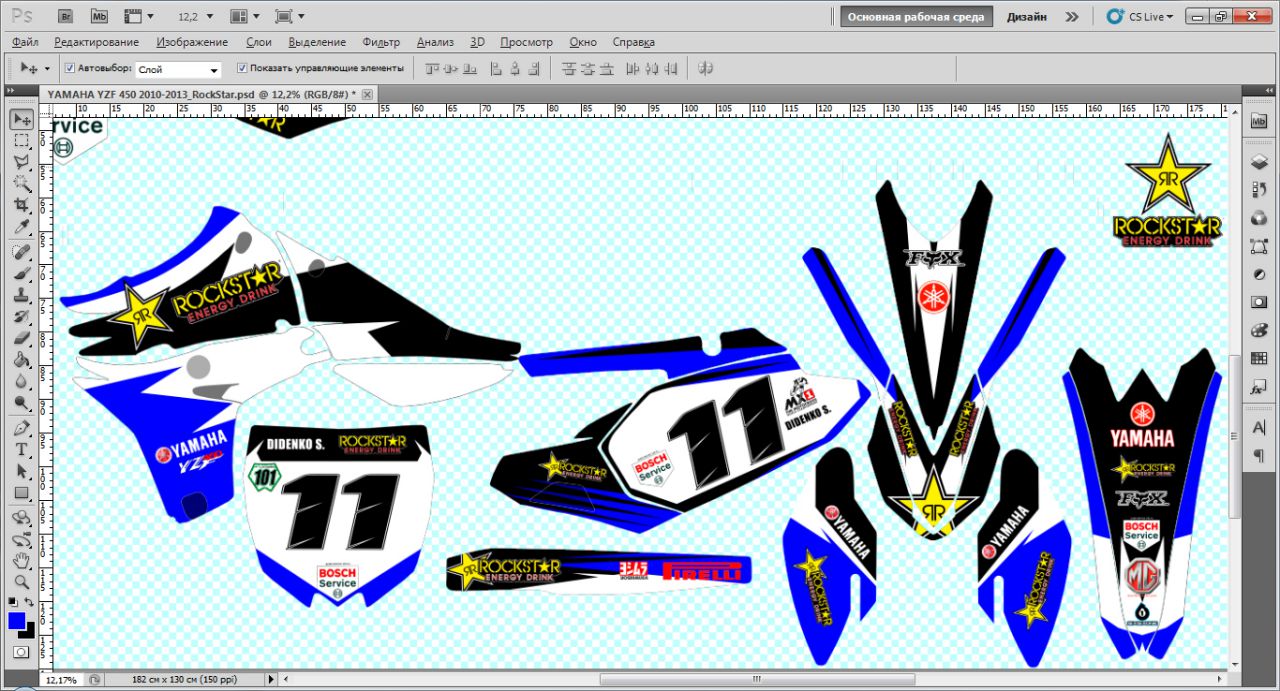Select the 3D Camera Rotate tool

tap(21, 540)
